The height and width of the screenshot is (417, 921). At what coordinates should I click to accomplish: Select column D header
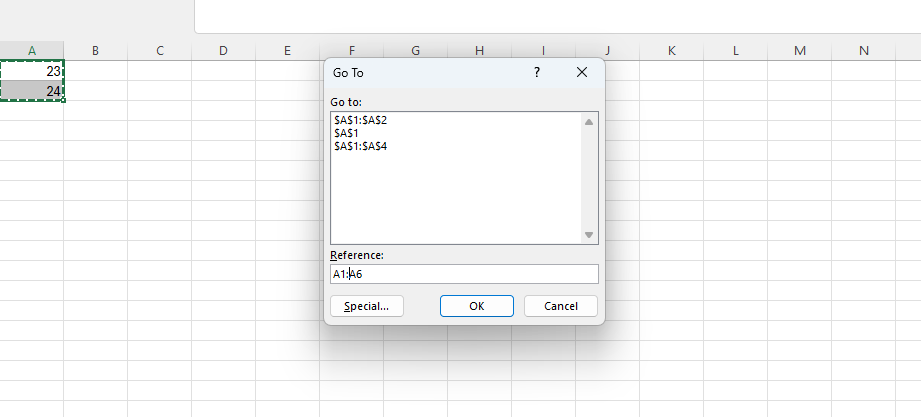pyautogui.click(x=223, y=51)
